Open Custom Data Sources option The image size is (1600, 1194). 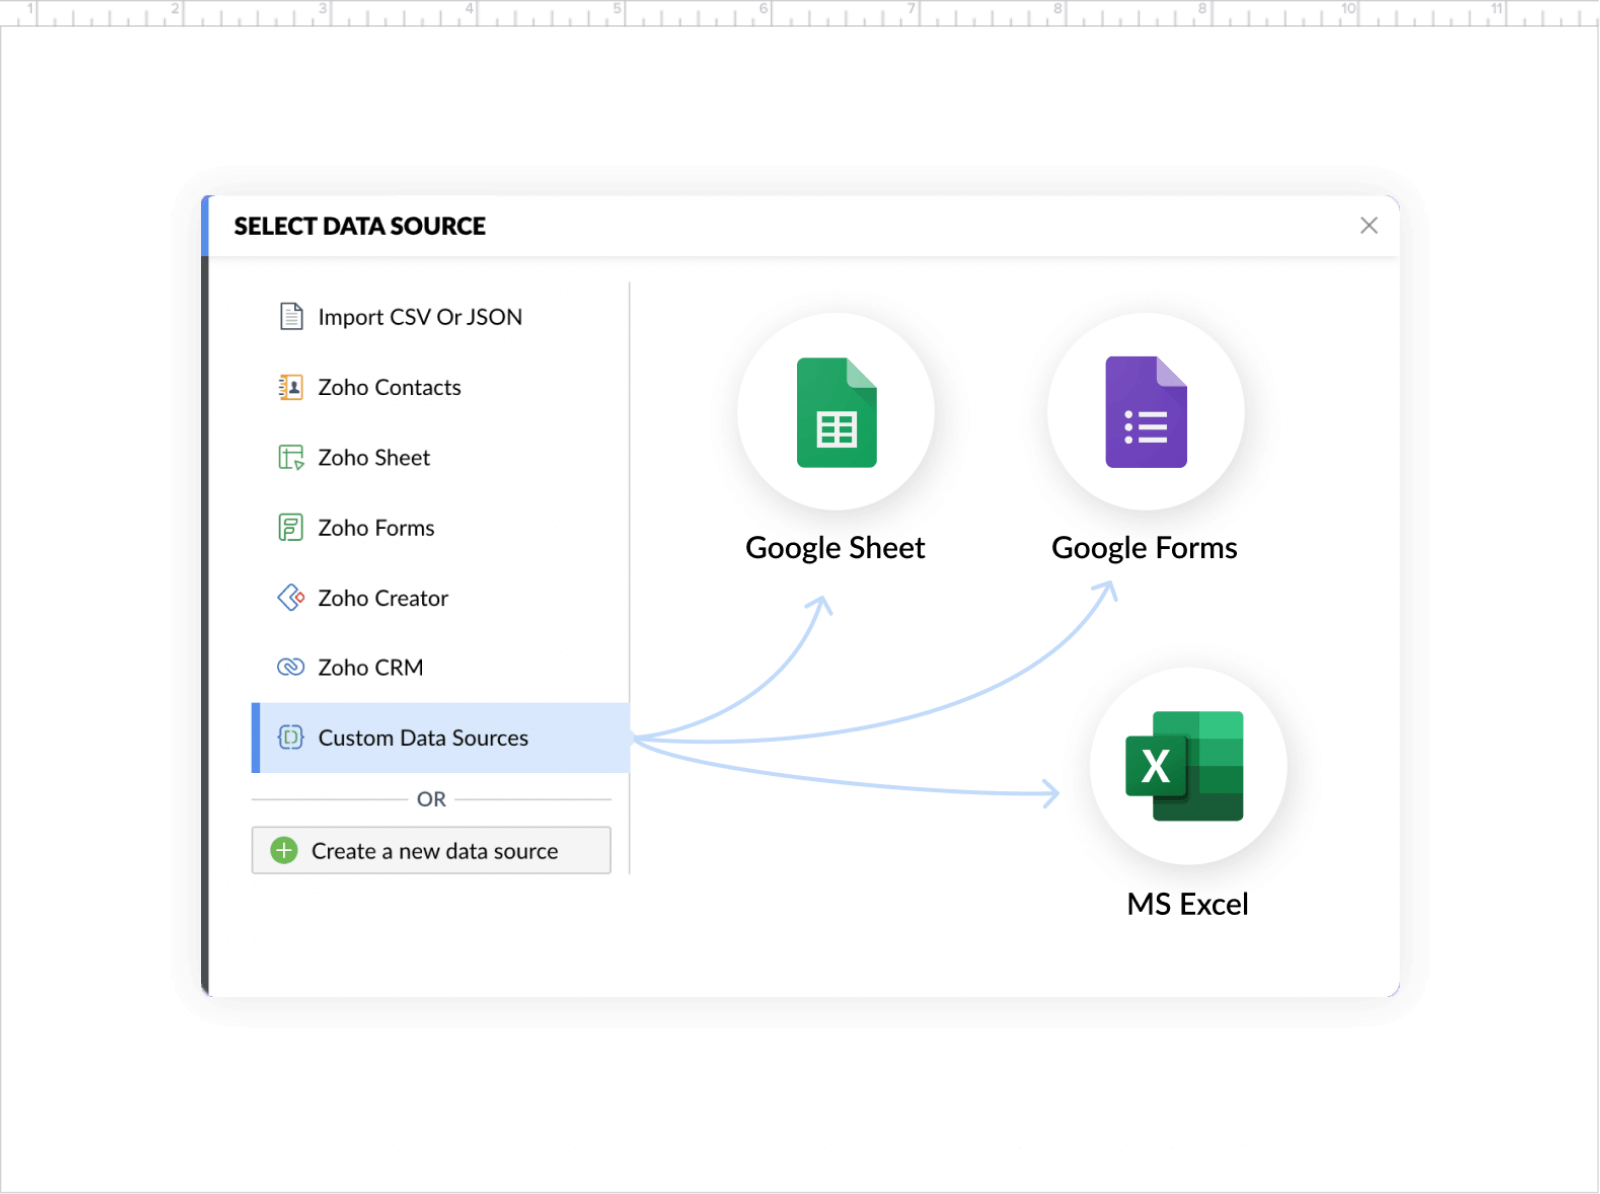pyautogui.click(x=423, y=738)
